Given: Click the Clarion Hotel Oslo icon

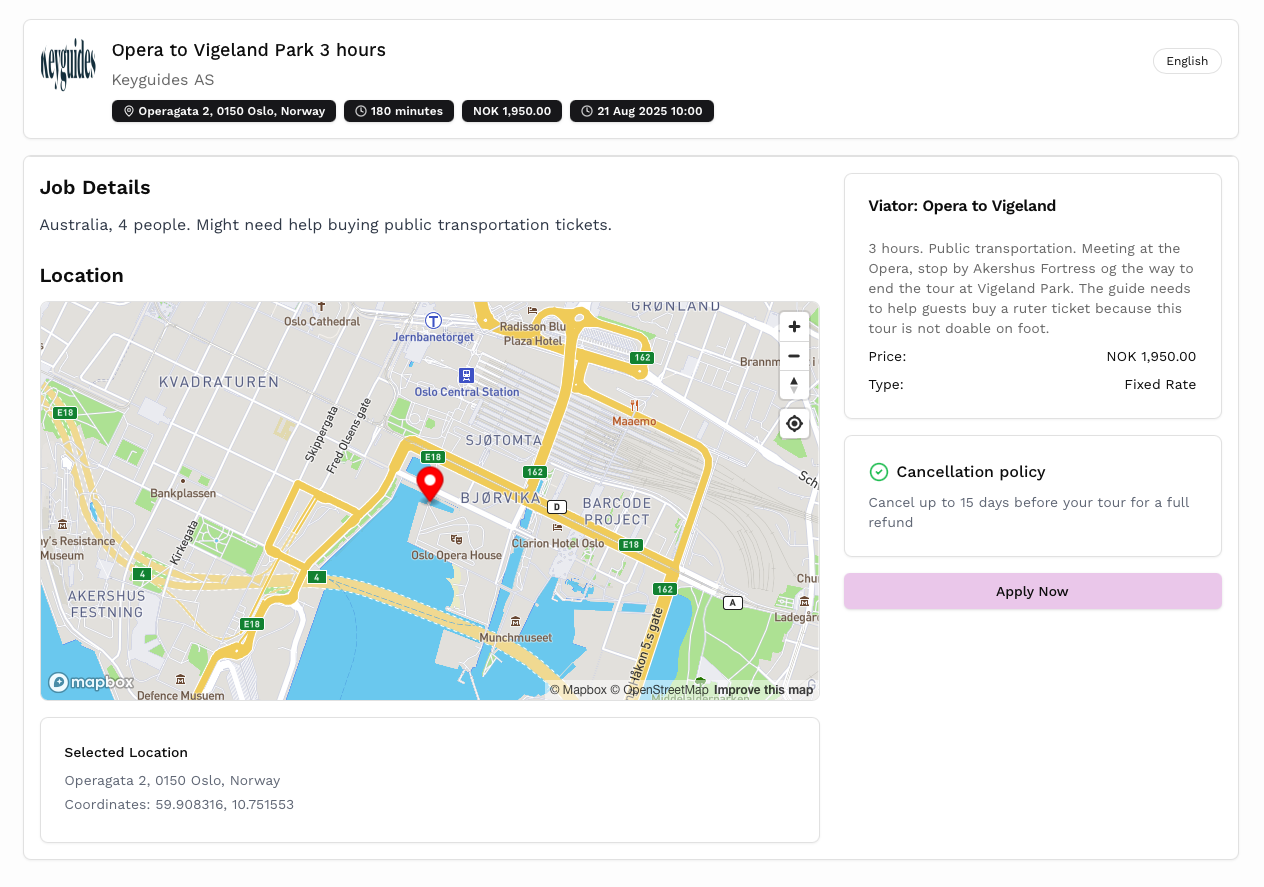Looking at the screenshot, I should [557, 527].
